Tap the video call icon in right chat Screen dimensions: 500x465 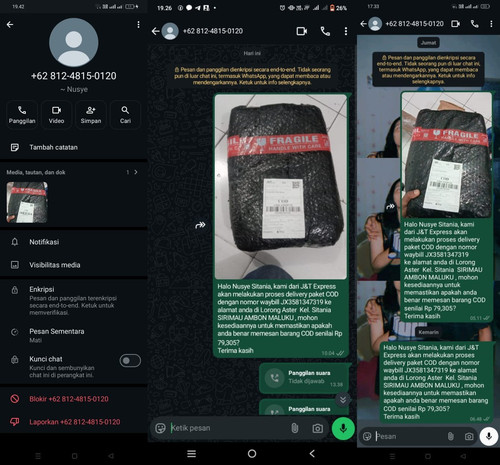(x=455, y=24)
